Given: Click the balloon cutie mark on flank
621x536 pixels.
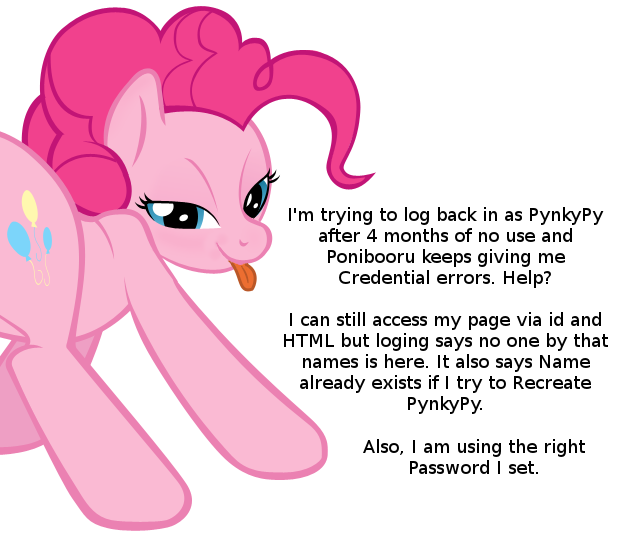Looking at the screenshot, I should point(30,238).
